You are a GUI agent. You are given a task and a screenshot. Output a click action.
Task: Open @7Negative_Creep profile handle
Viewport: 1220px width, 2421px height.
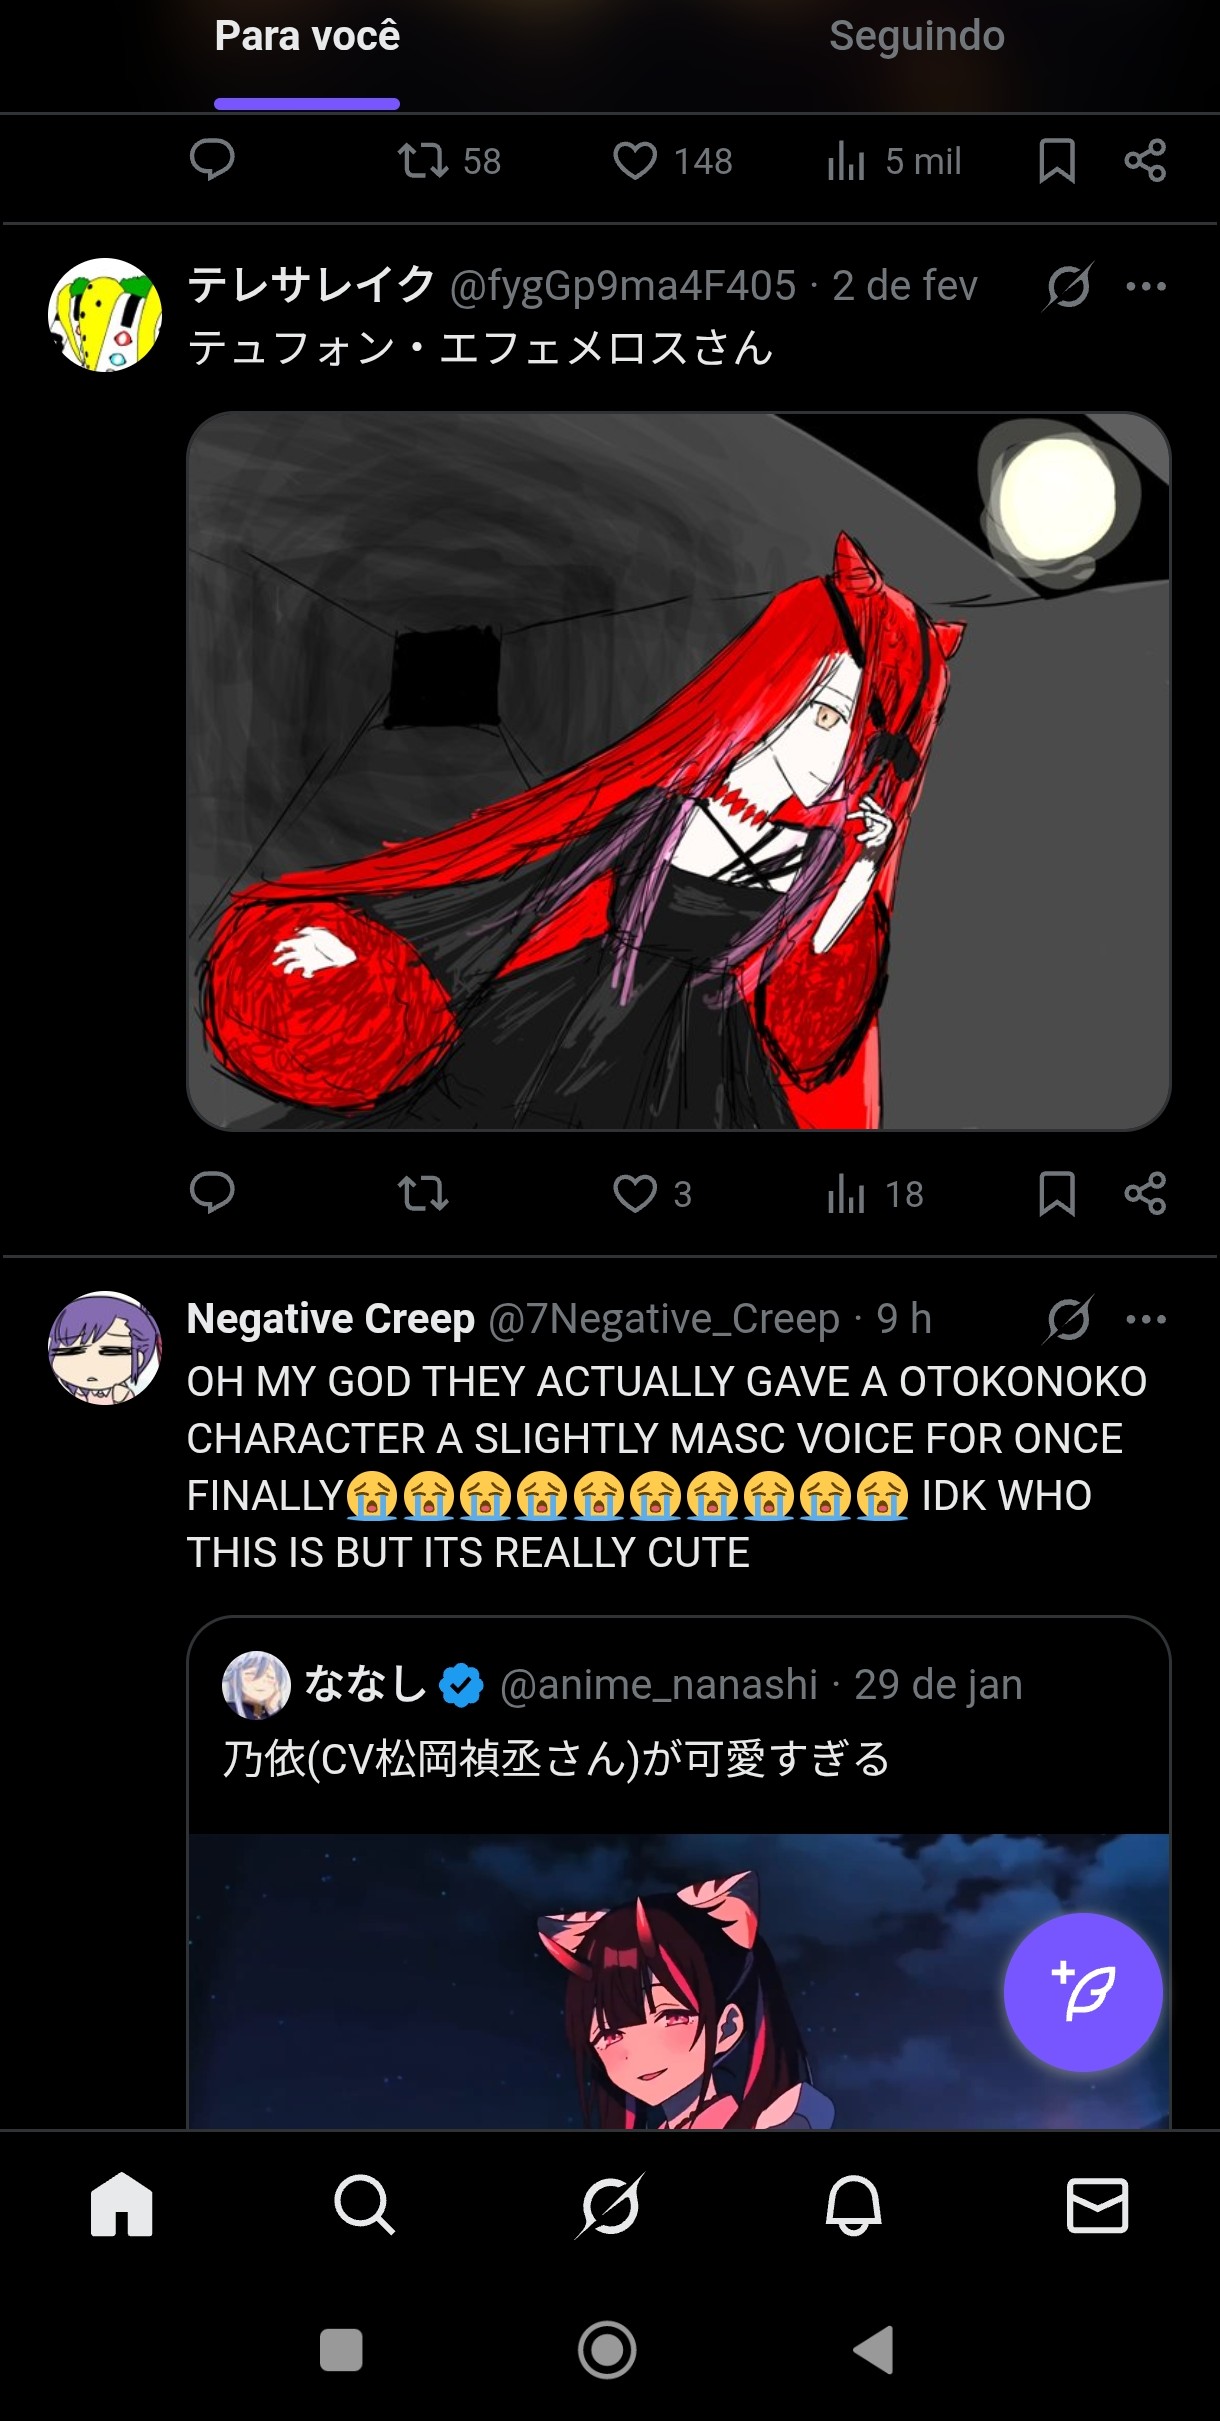click(x=664, y=1319)
